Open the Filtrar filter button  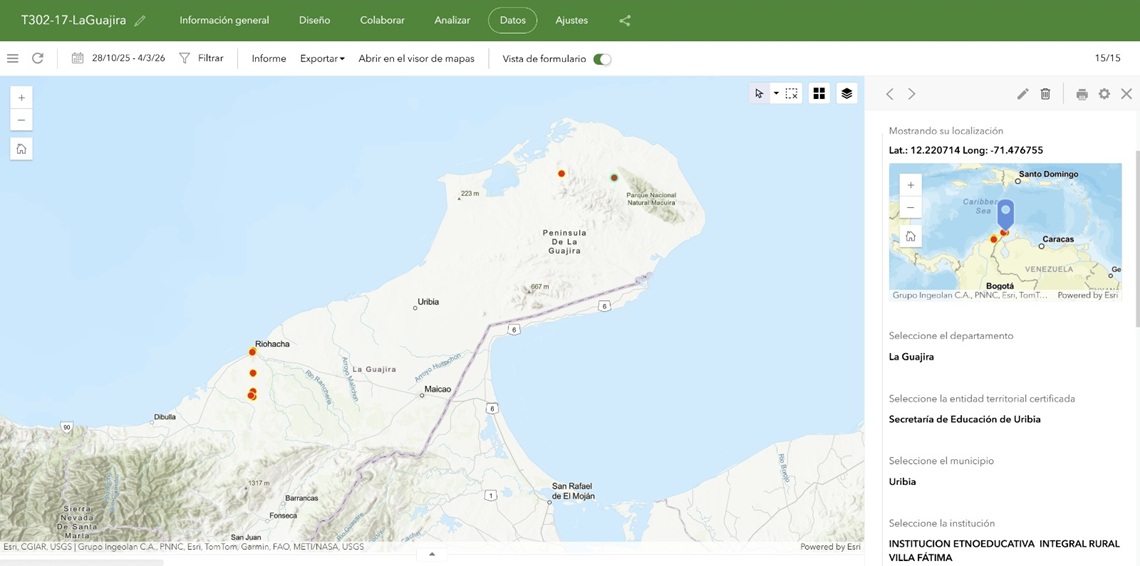pos(201,59)
